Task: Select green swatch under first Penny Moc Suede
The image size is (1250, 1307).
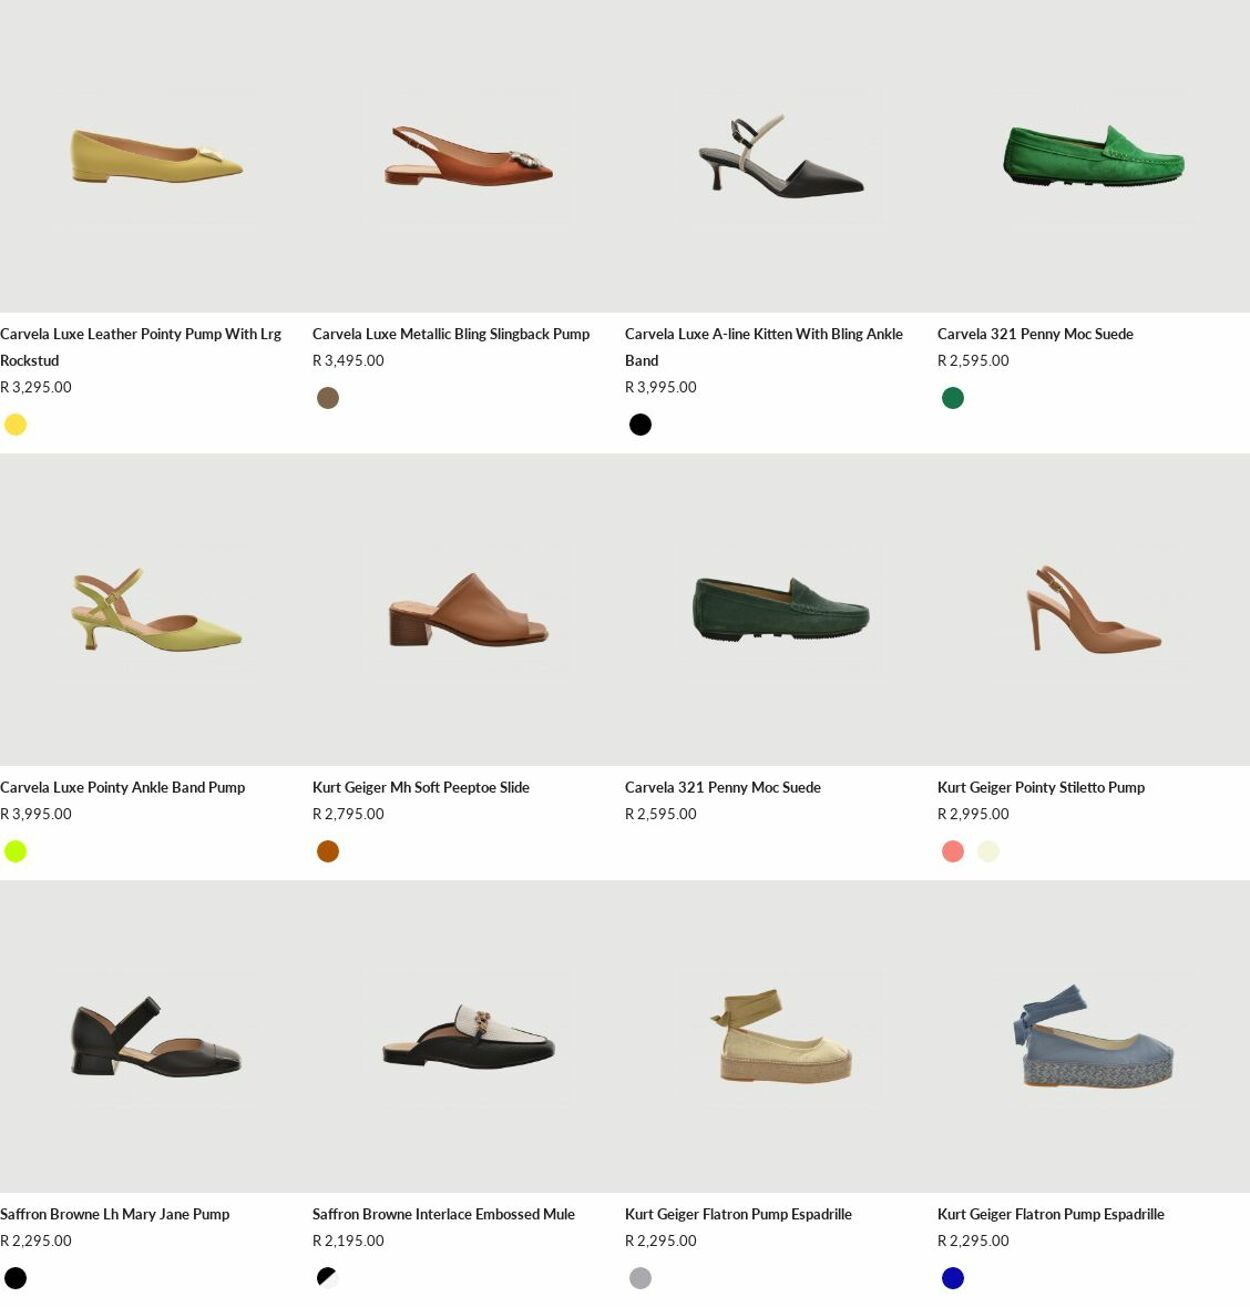Action: [x=953, y=398]
